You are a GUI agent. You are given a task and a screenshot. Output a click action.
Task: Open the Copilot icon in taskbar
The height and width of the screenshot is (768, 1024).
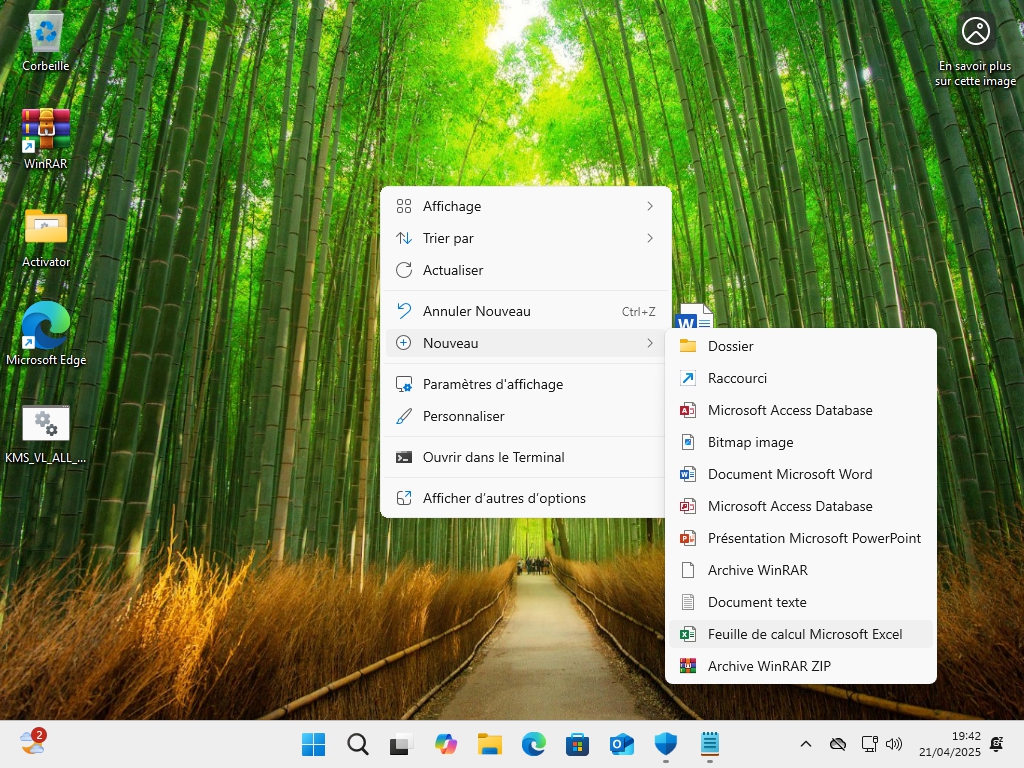tap(446, 744)
